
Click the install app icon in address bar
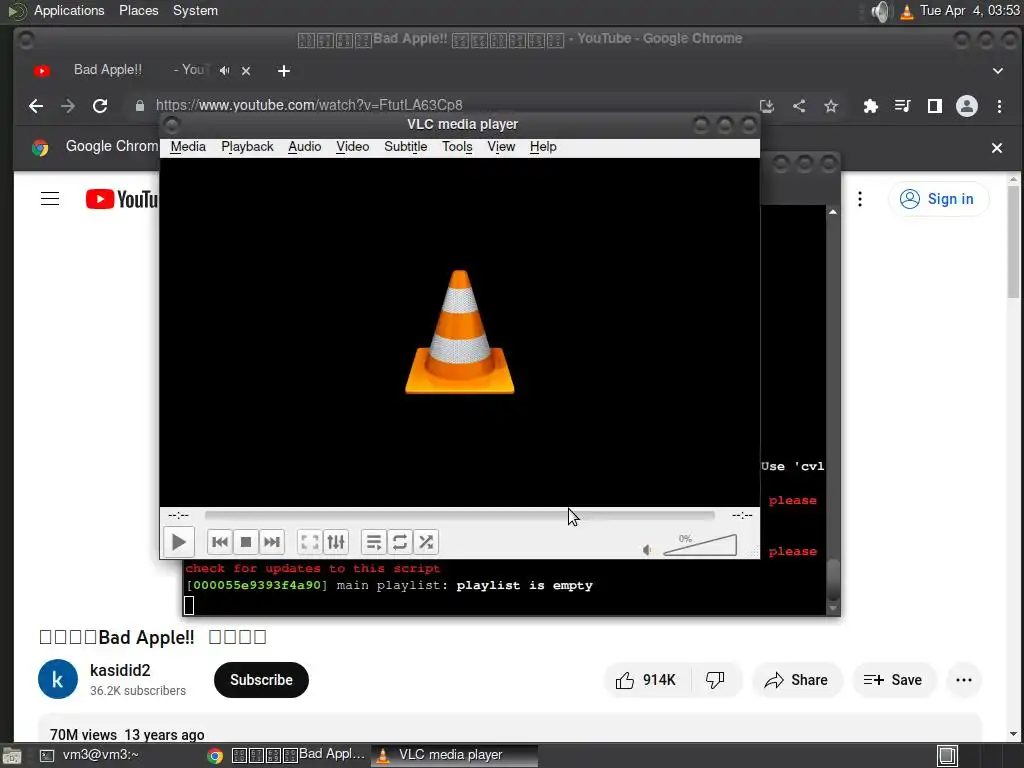tap(767, 106)
